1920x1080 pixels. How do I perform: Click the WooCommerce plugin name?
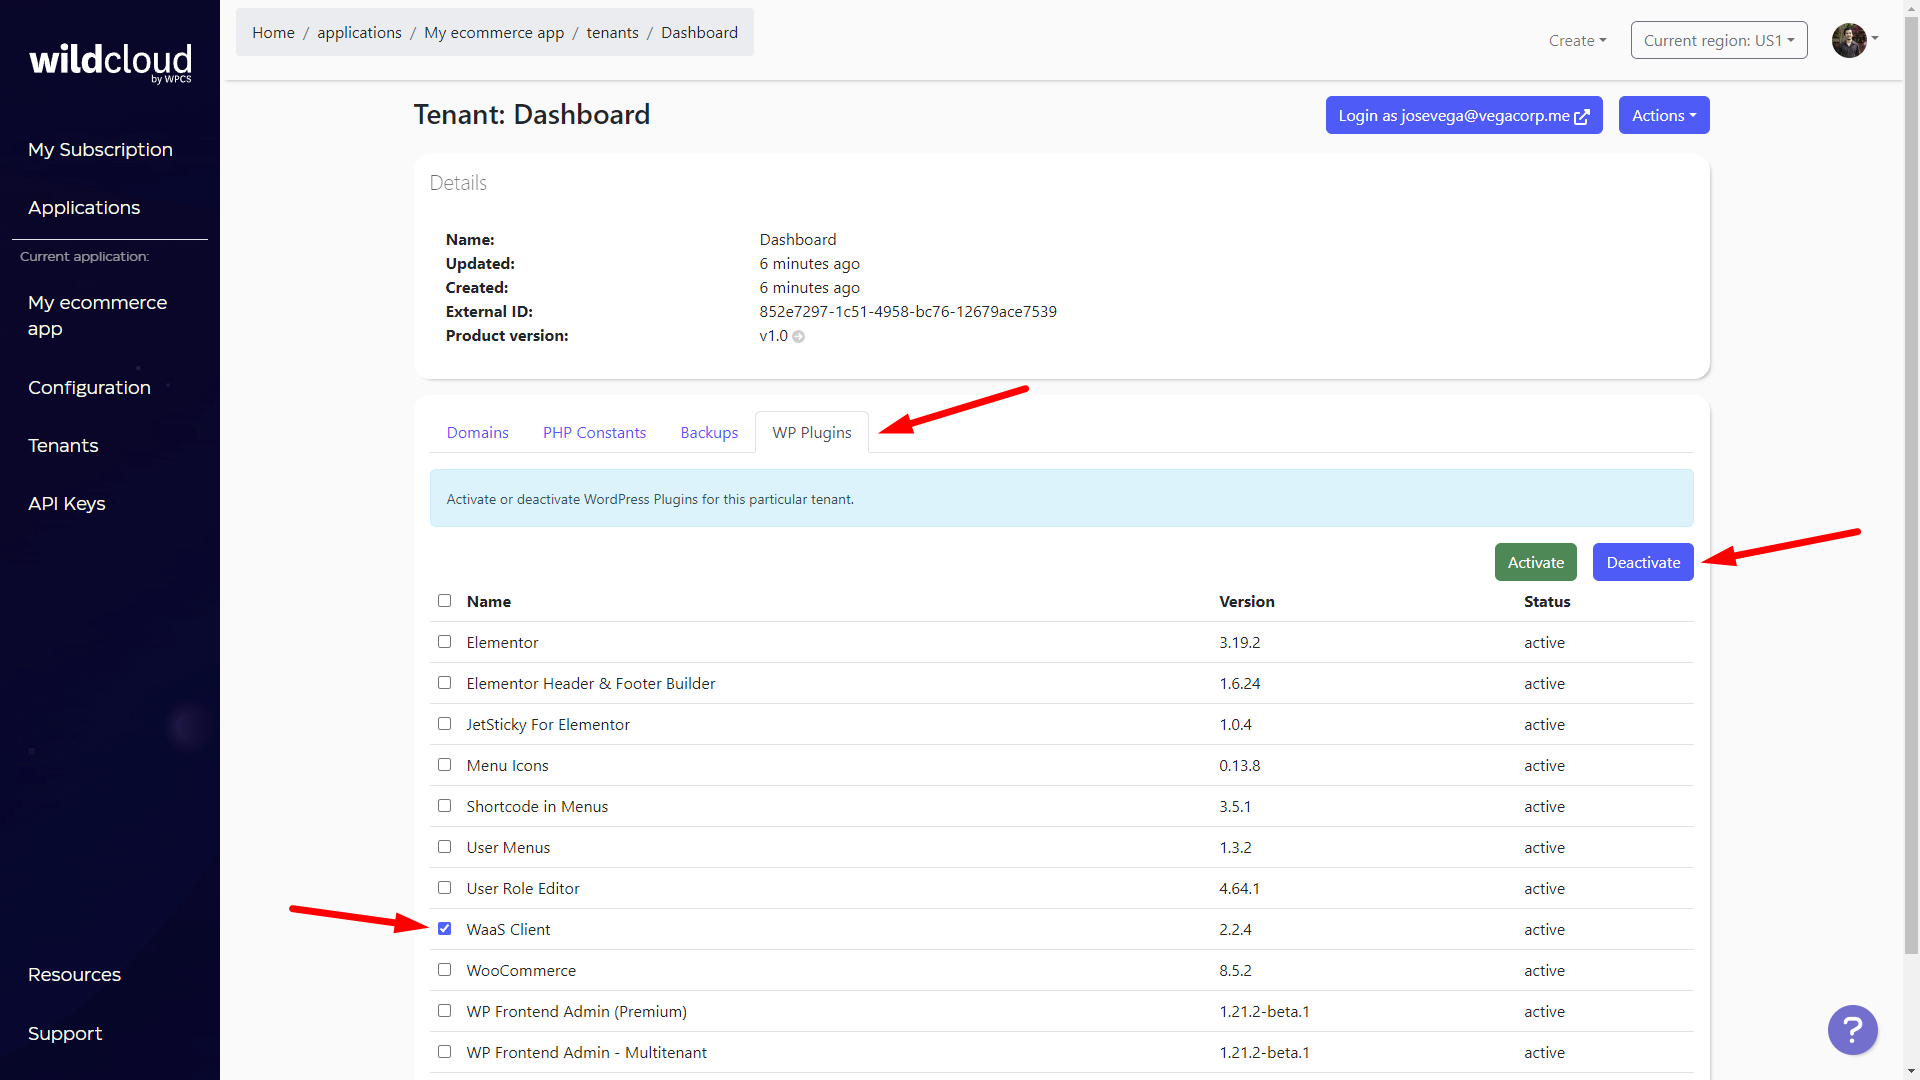[521, 970]
